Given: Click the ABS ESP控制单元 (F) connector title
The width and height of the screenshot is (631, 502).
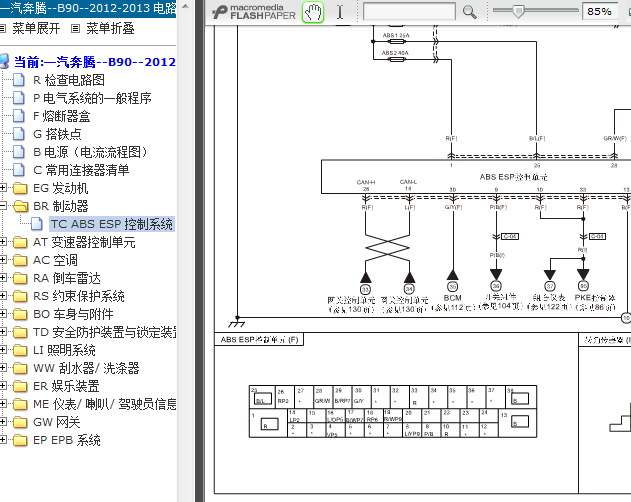Looking at the screenshot, I should (260, 339).
